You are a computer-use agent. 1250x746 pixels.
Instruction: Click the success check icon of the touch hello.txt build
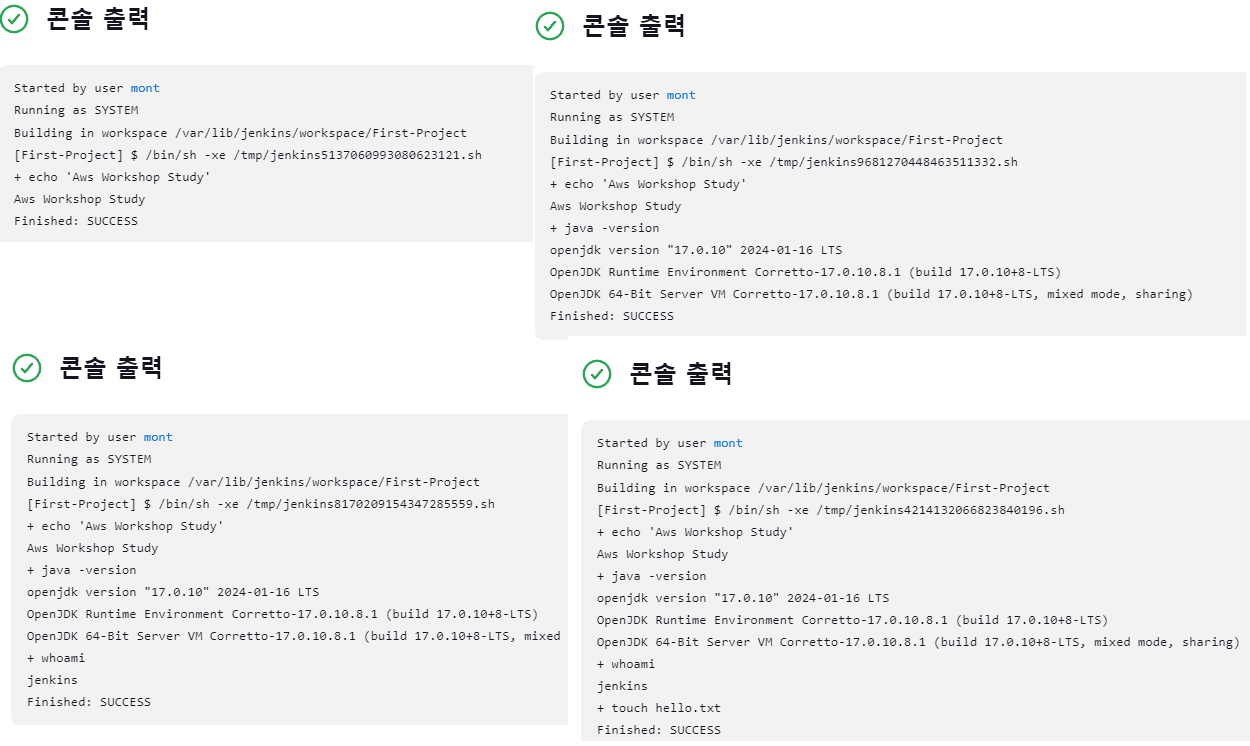597,374
